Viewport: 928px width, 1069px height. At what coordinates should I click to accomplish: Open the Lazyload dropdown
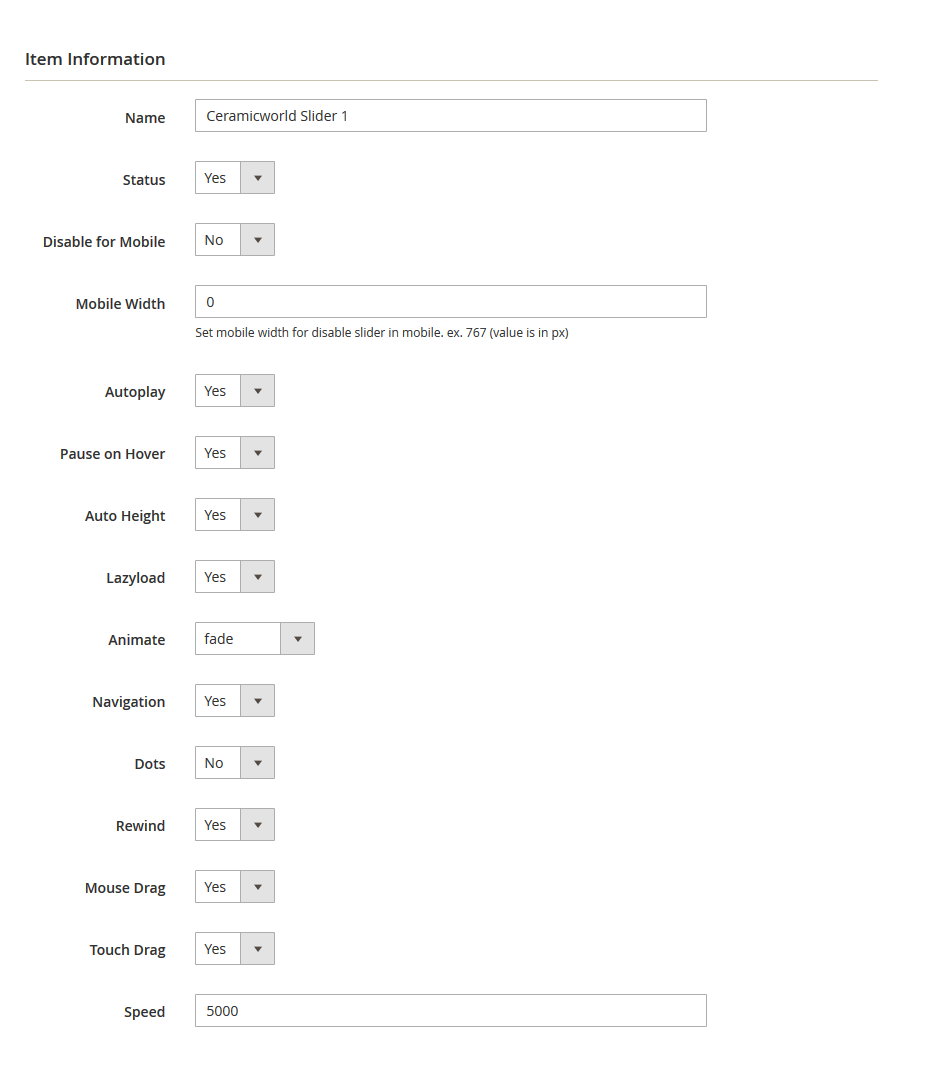(235, 577)
